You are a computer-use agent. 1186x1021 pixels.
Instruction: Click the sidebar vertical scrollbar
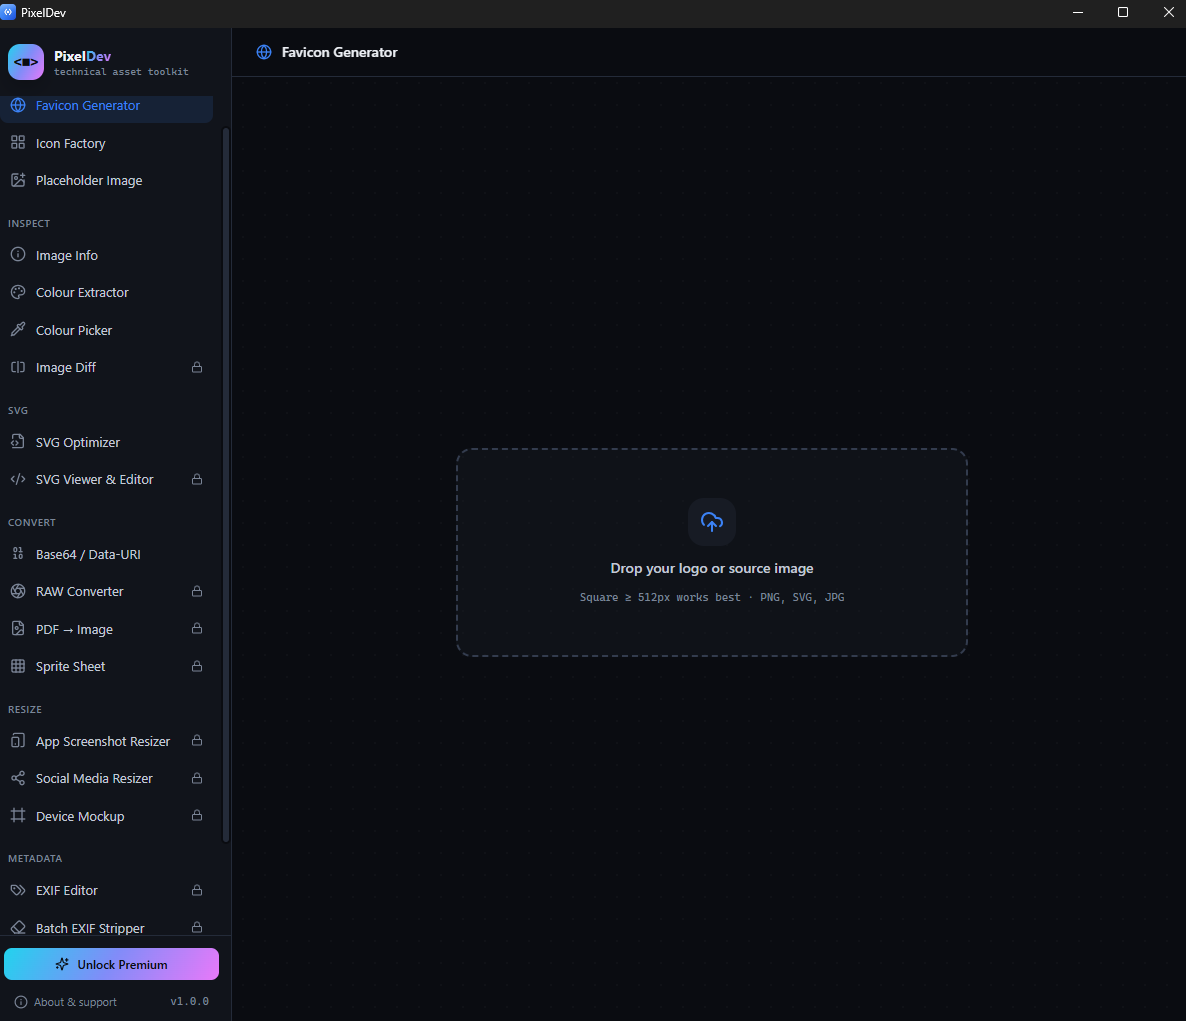point(225,484)
